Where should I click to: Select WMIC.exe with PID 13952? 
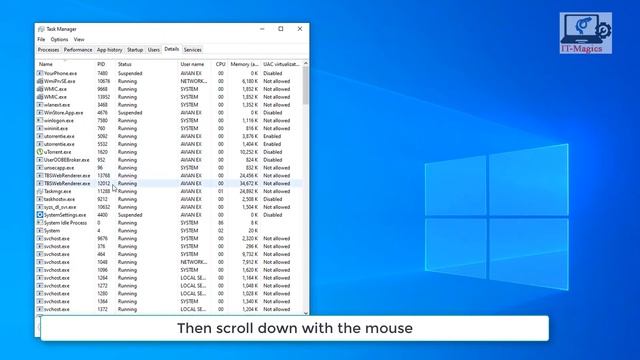click(55, 97)
